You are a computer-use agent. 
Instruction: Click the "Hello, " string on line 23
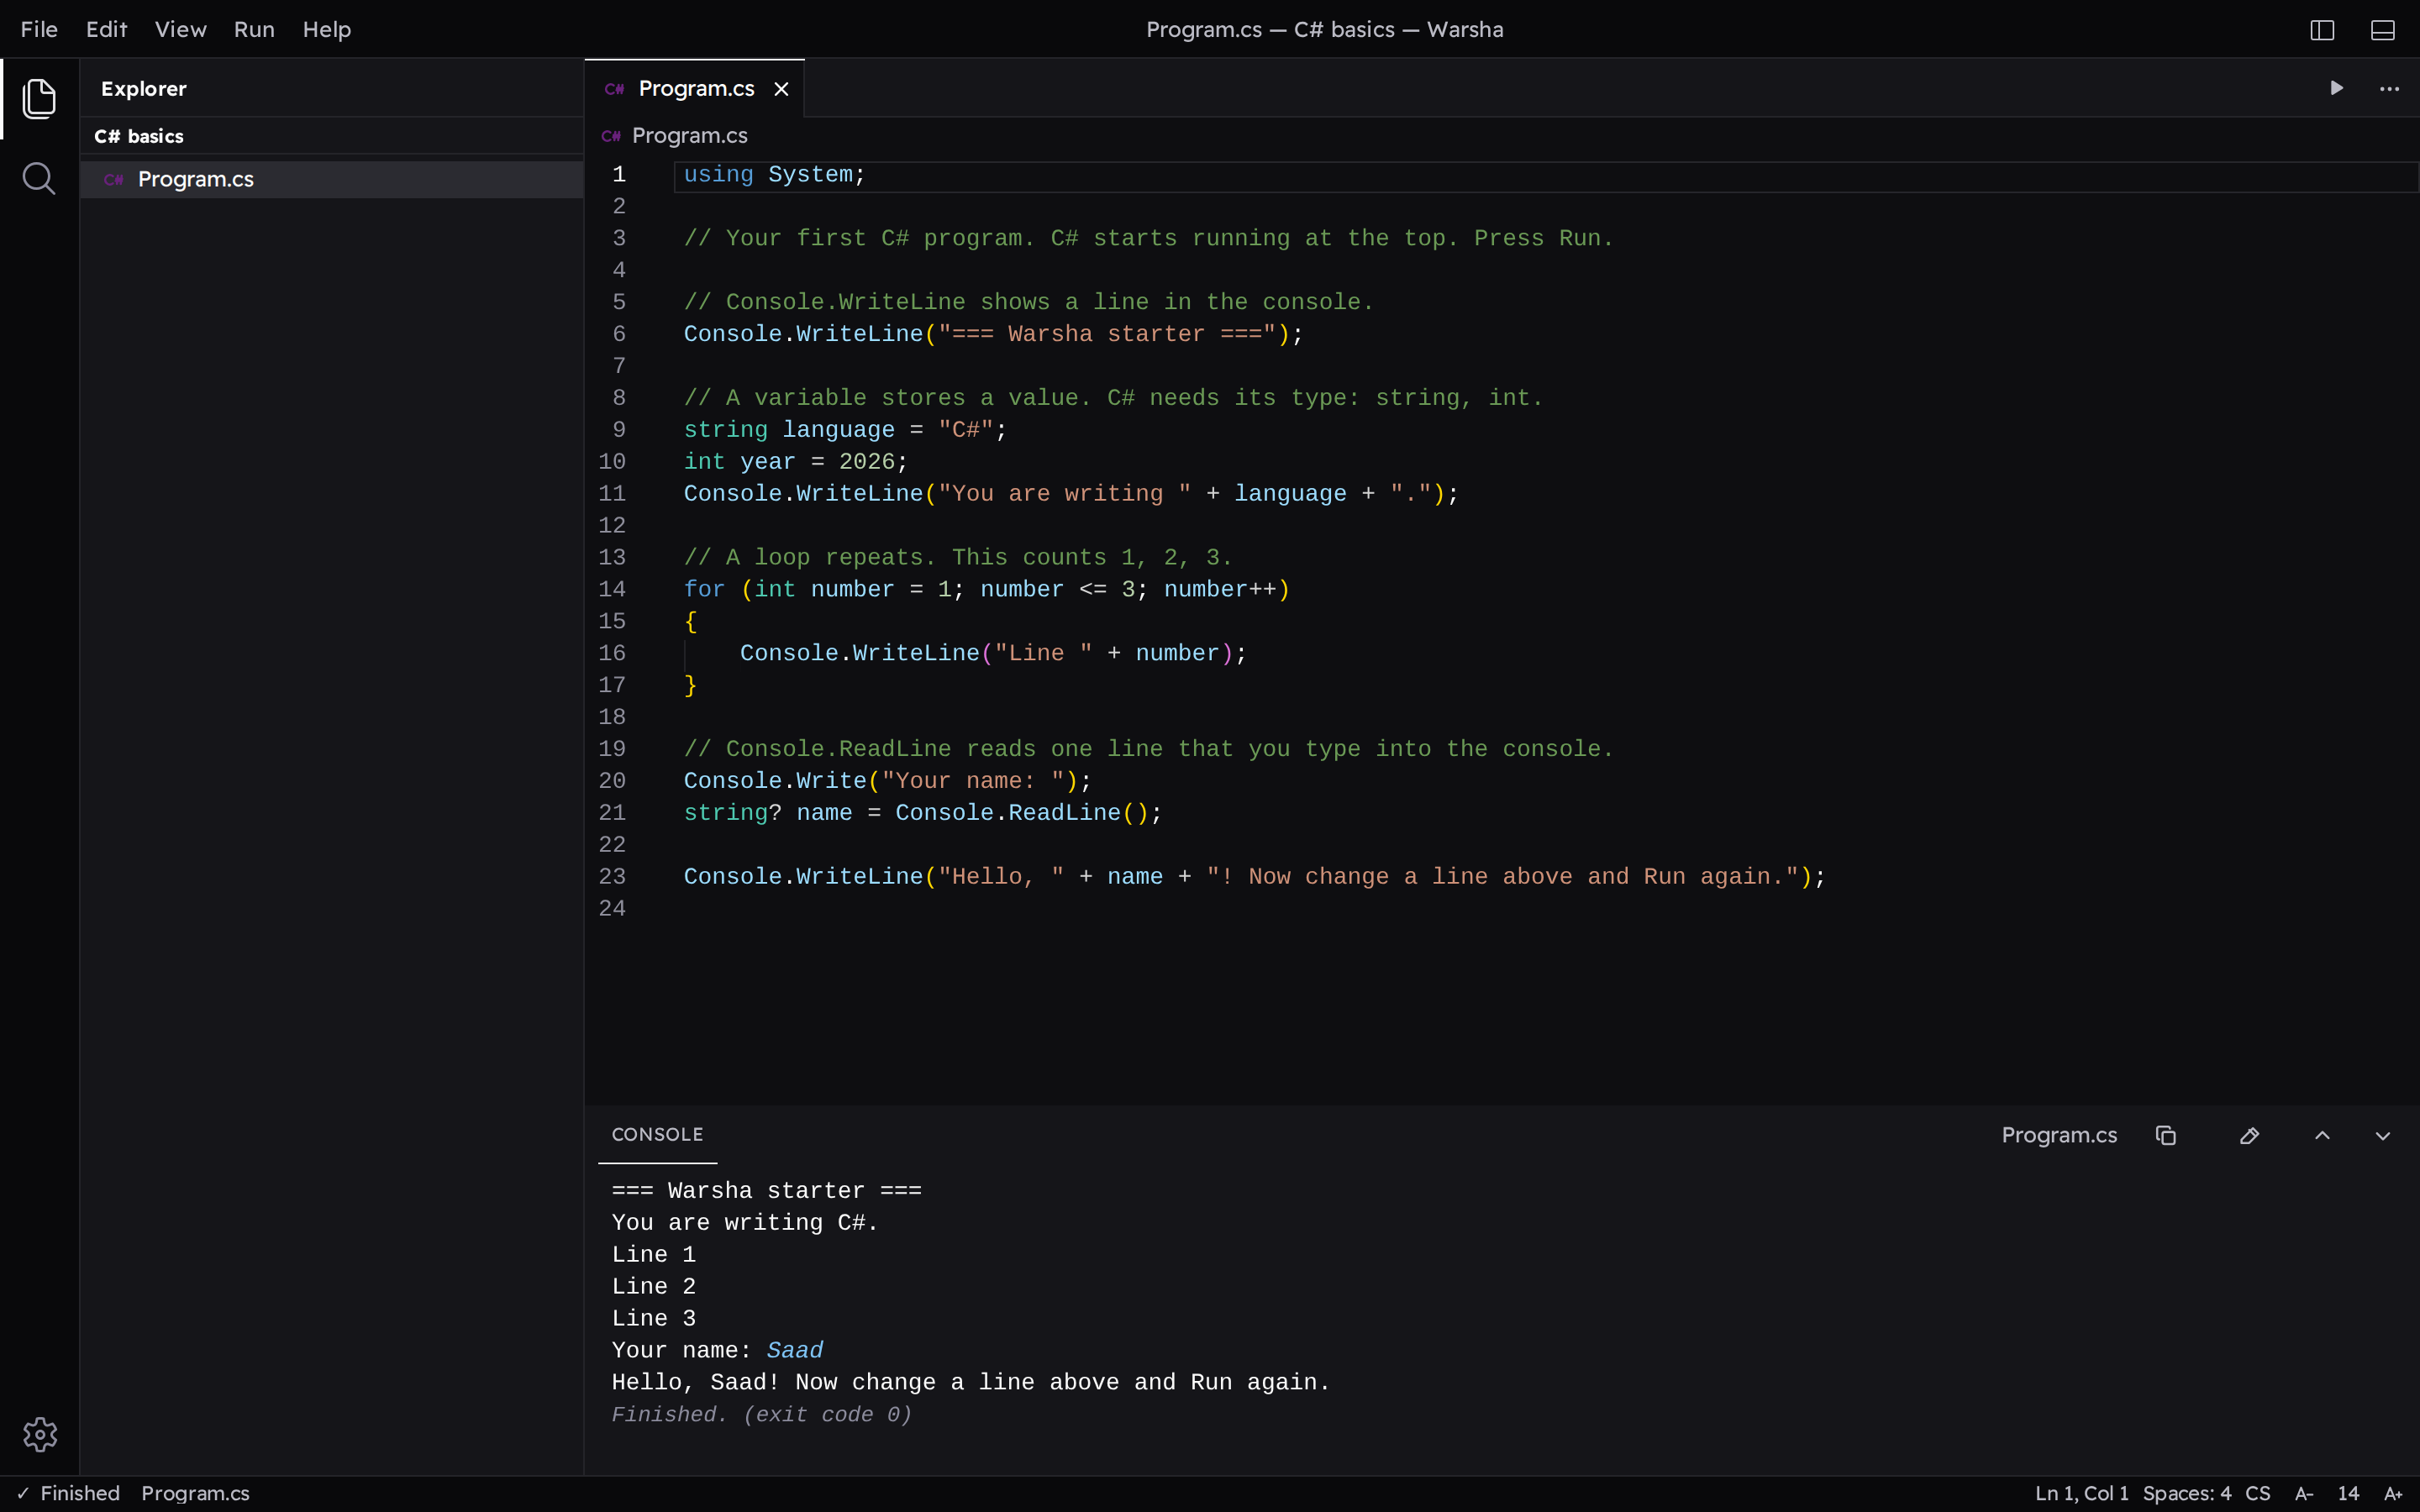pyautogui.click(x=1000, y=877)
